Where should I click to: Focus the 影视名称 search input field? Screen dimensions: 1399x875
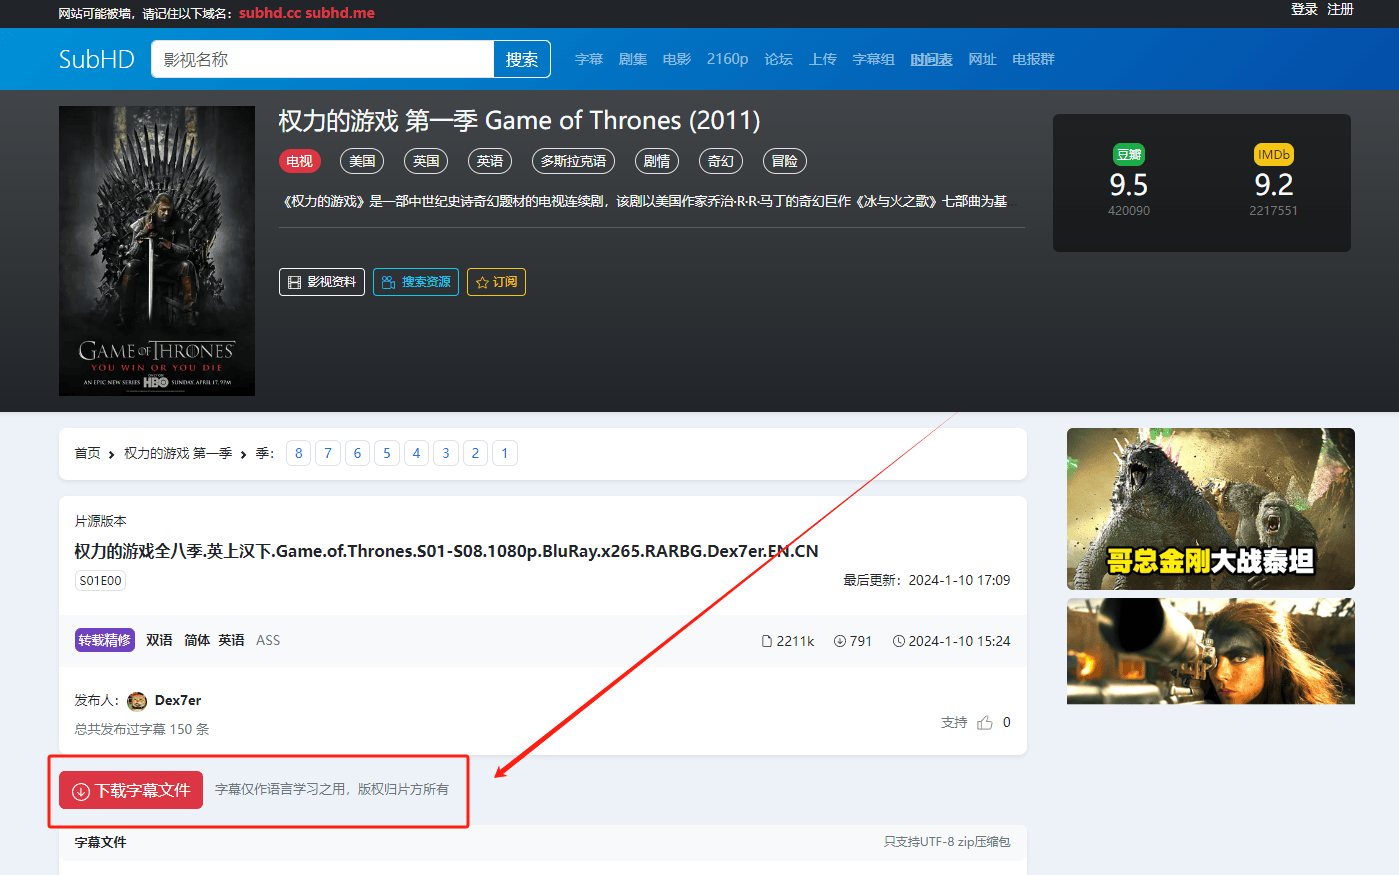pos(322,59)
